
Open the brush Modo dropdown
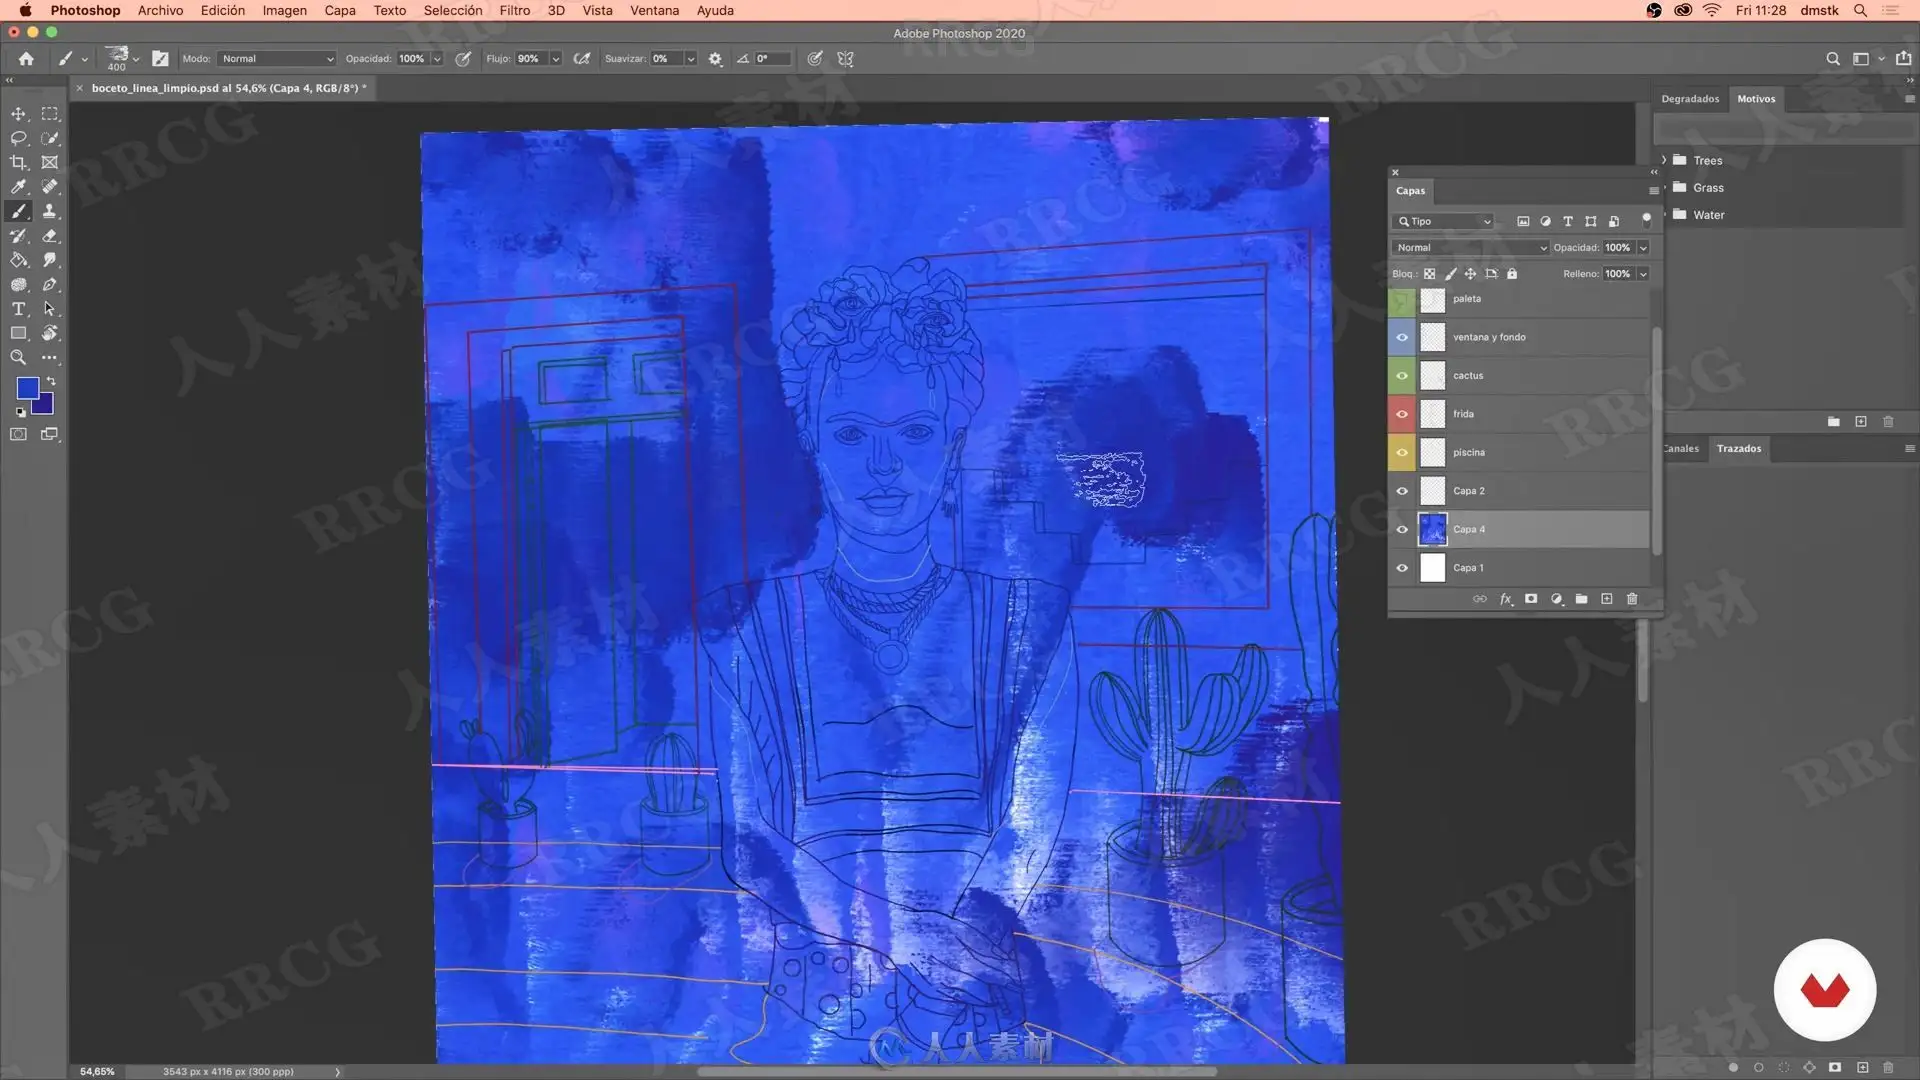coord(277,59)
